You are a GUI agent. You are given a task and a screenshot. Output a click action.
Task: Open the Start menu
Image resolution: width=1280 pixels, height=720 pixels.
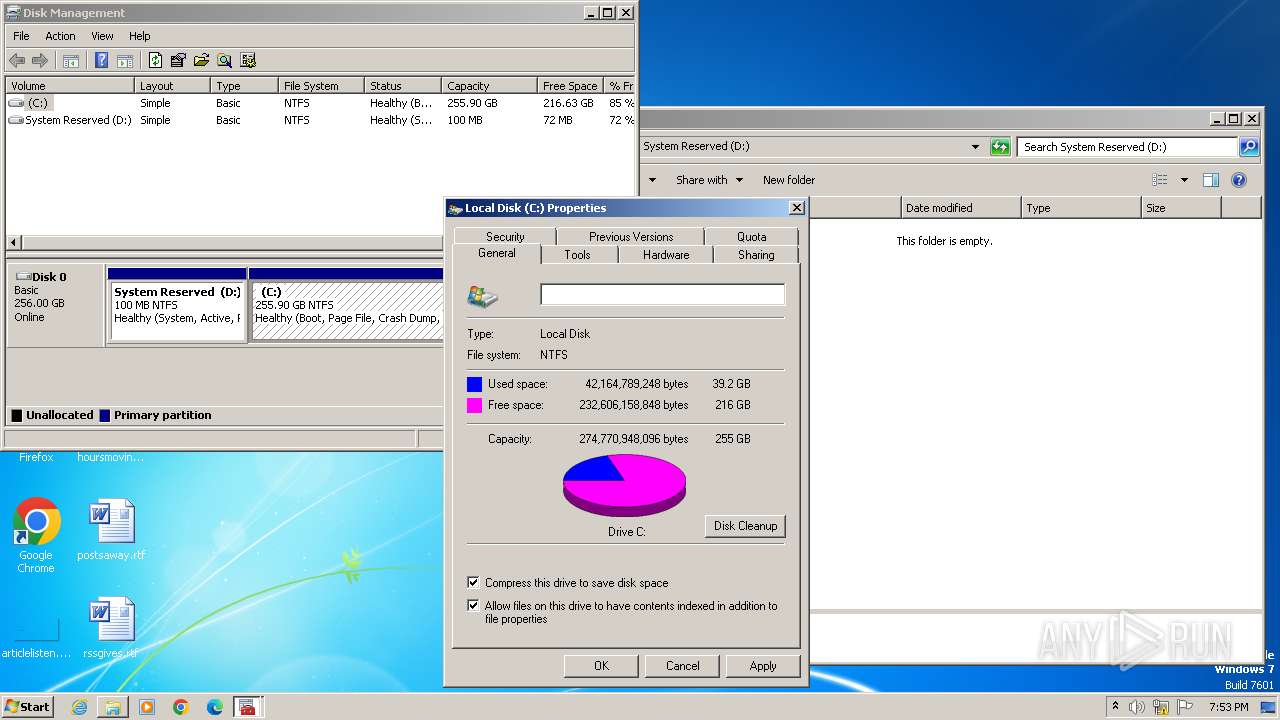(x=27, y=707)
